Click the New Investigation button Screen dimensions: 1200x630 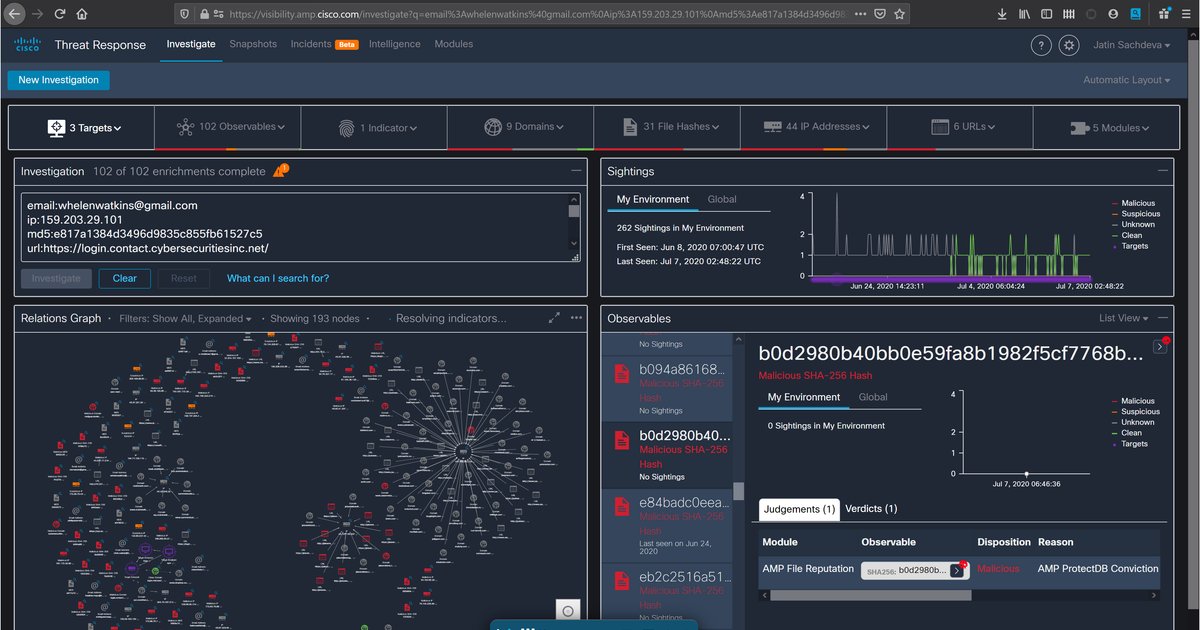pyautogui.click(x=58, y=80)
